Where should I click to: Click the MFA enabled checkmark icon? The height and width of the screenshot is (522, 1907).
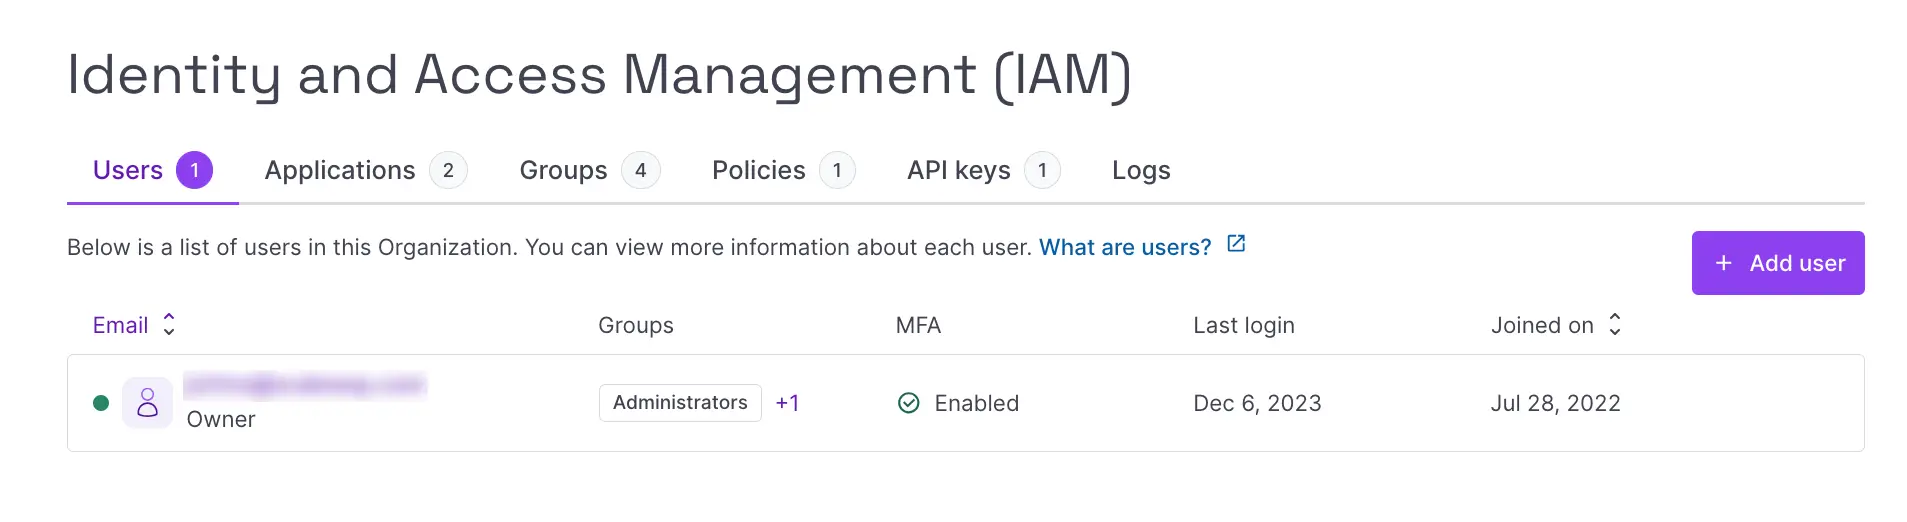point(908,403)
